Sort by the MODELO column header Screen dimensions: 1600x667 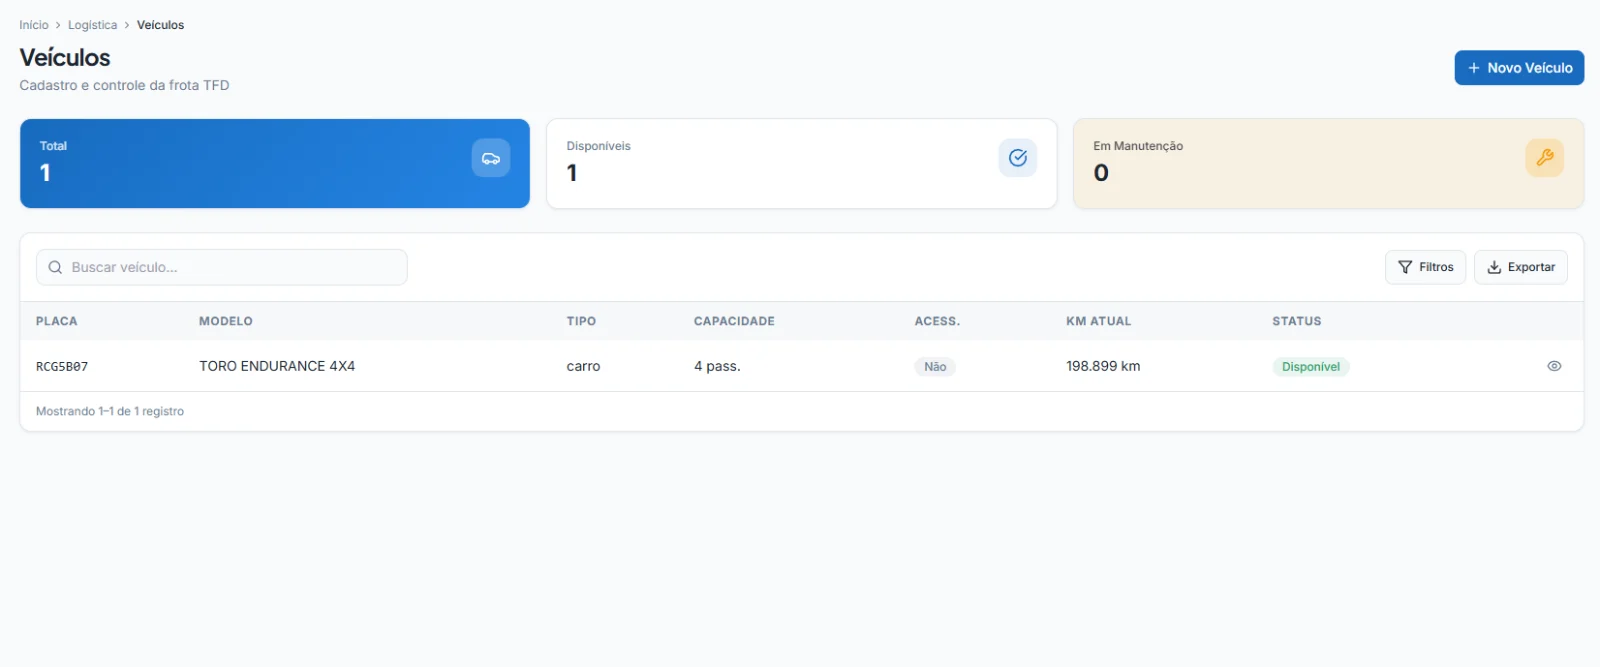click(226, 321)
